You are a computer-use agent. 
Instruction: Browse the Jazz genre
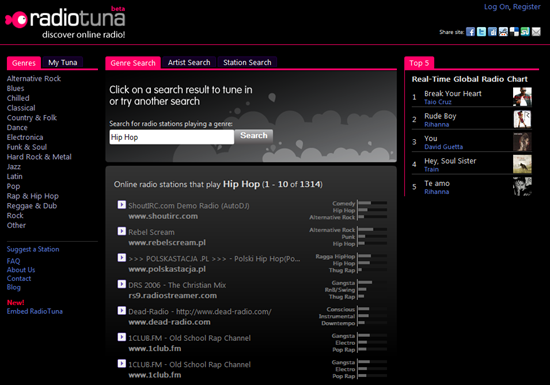click(14, 167)
